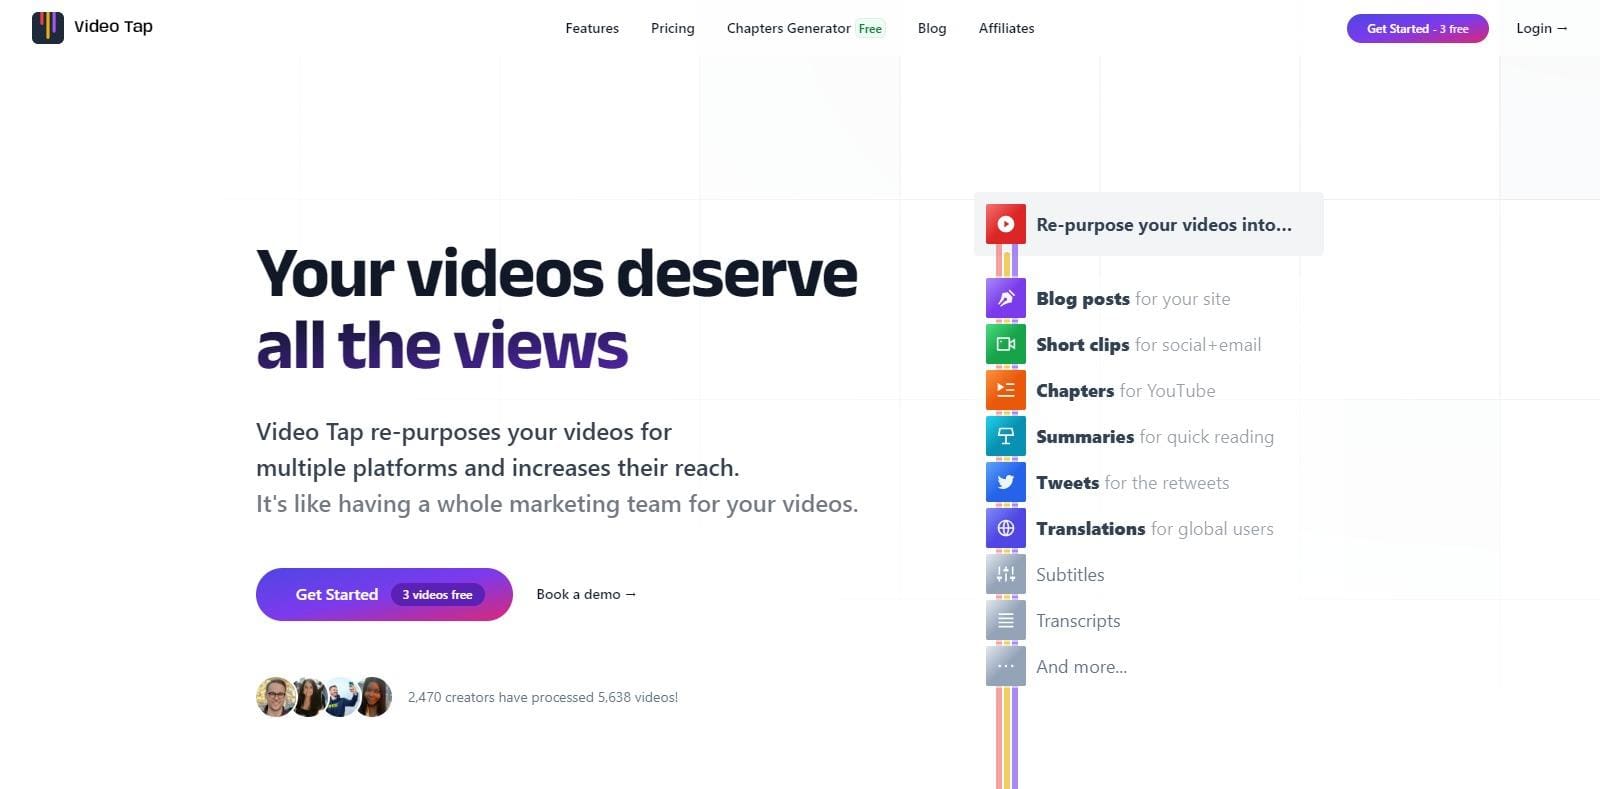Viewport: 1600px width, 789px height.
Task: Click '2,470 creators have processed 5,638 videos!' text
Action: [543, 697]
